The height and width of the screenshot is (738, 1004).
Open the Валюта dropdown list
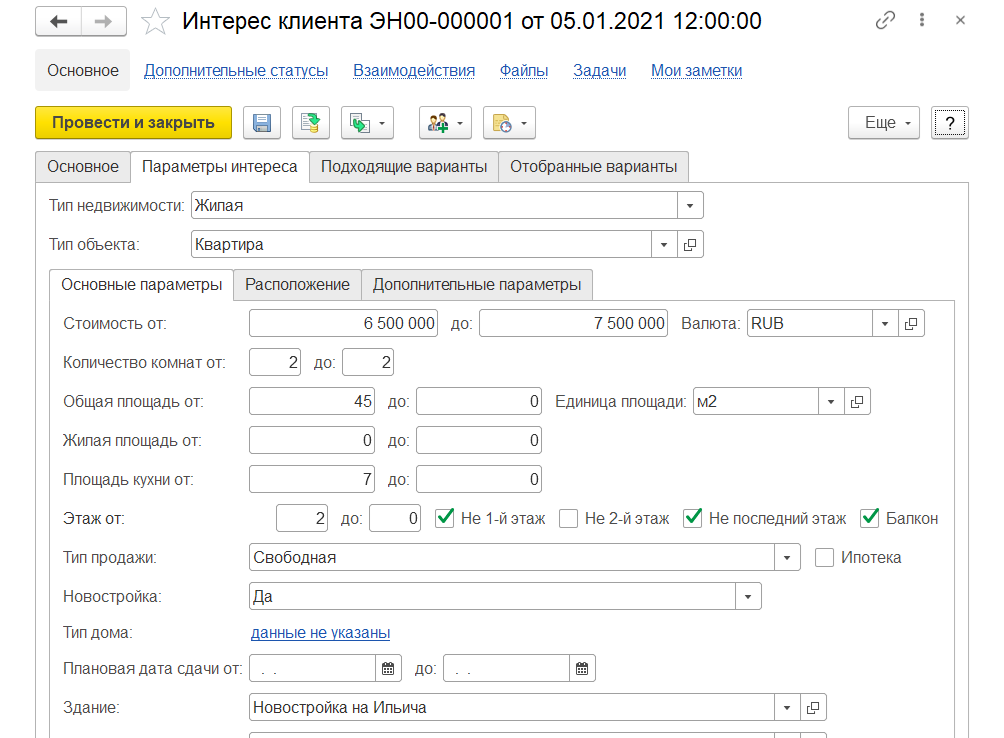pos(885,324)
